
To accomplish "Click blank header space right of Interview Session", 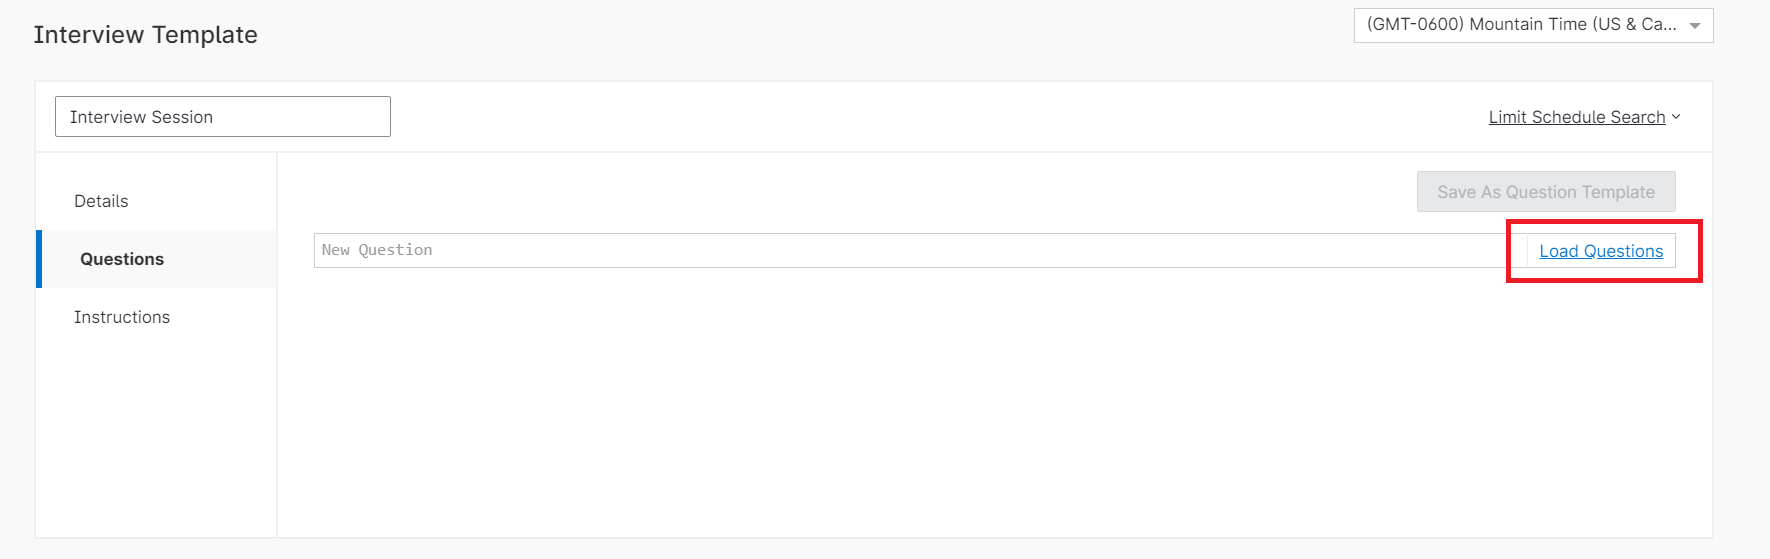I will (900, 117).
